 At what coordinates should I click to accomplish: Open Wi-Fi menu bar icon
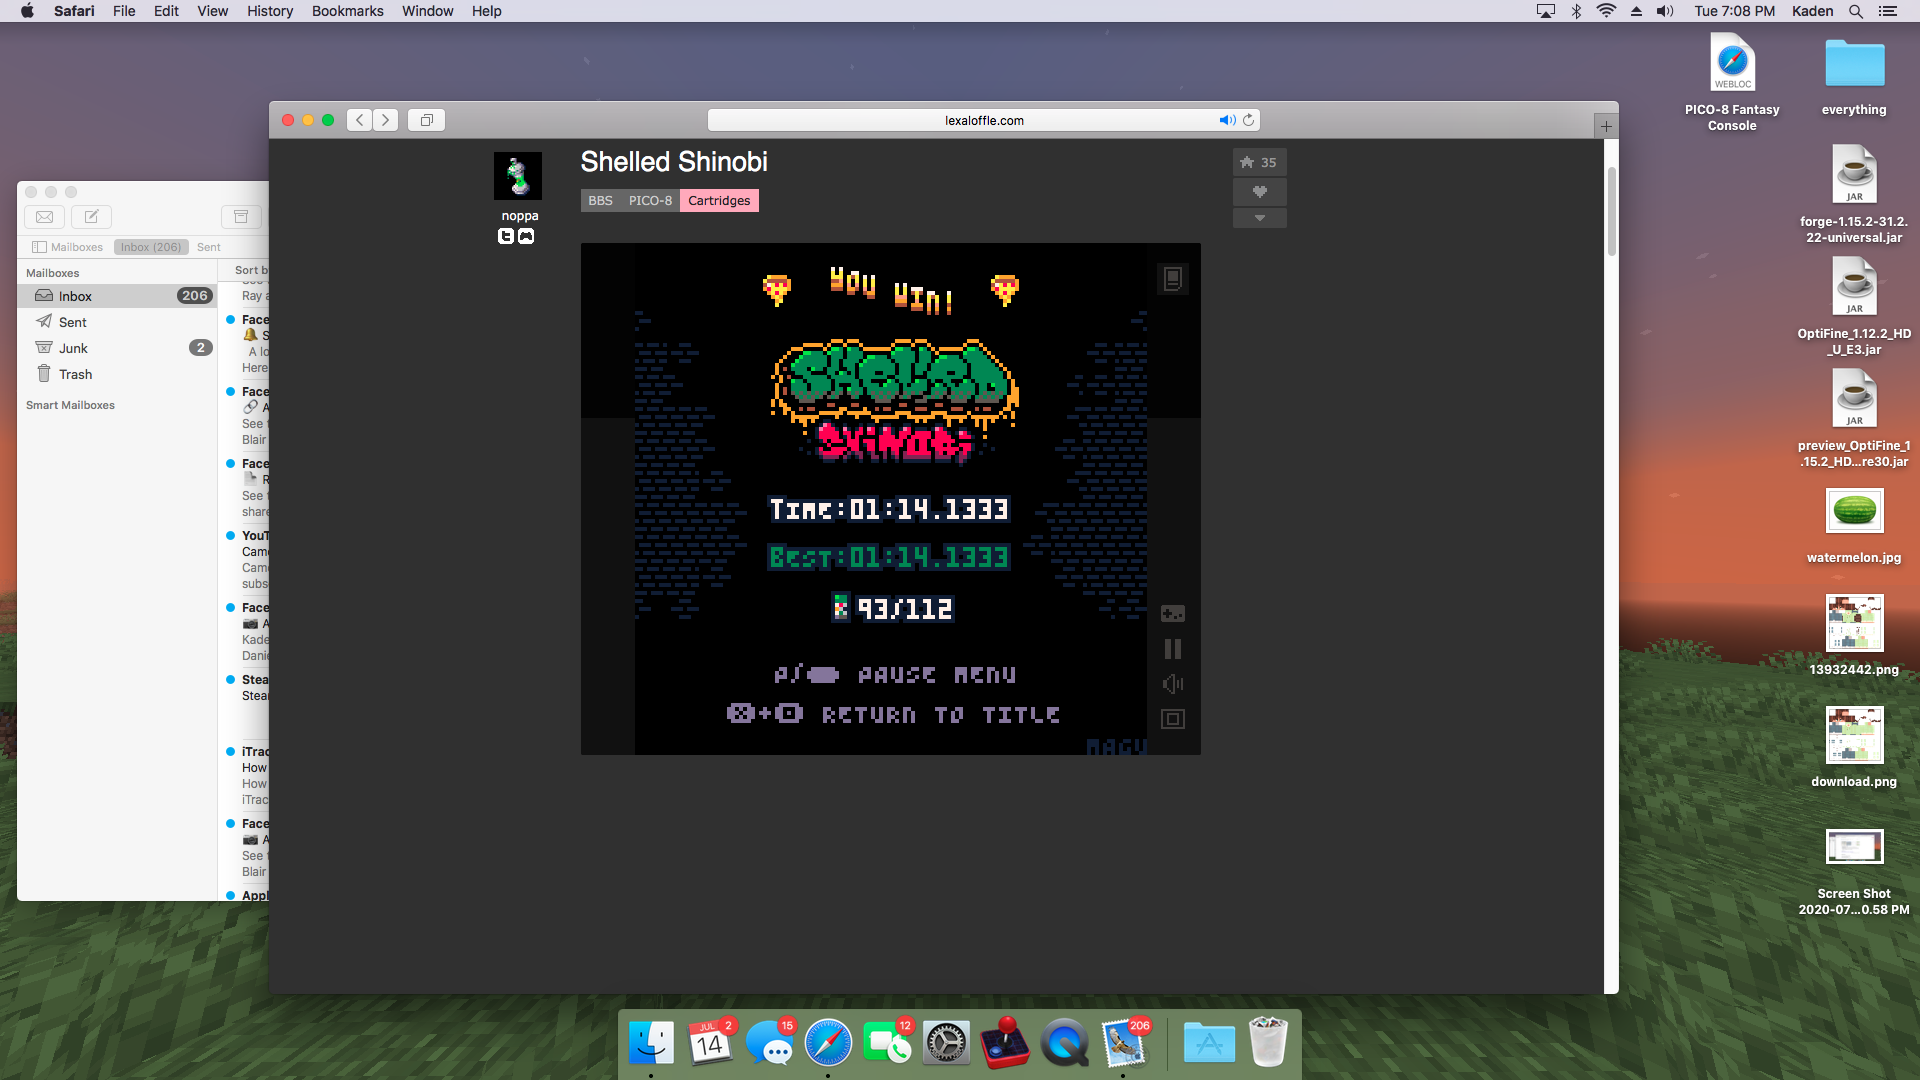[1606, 11]
